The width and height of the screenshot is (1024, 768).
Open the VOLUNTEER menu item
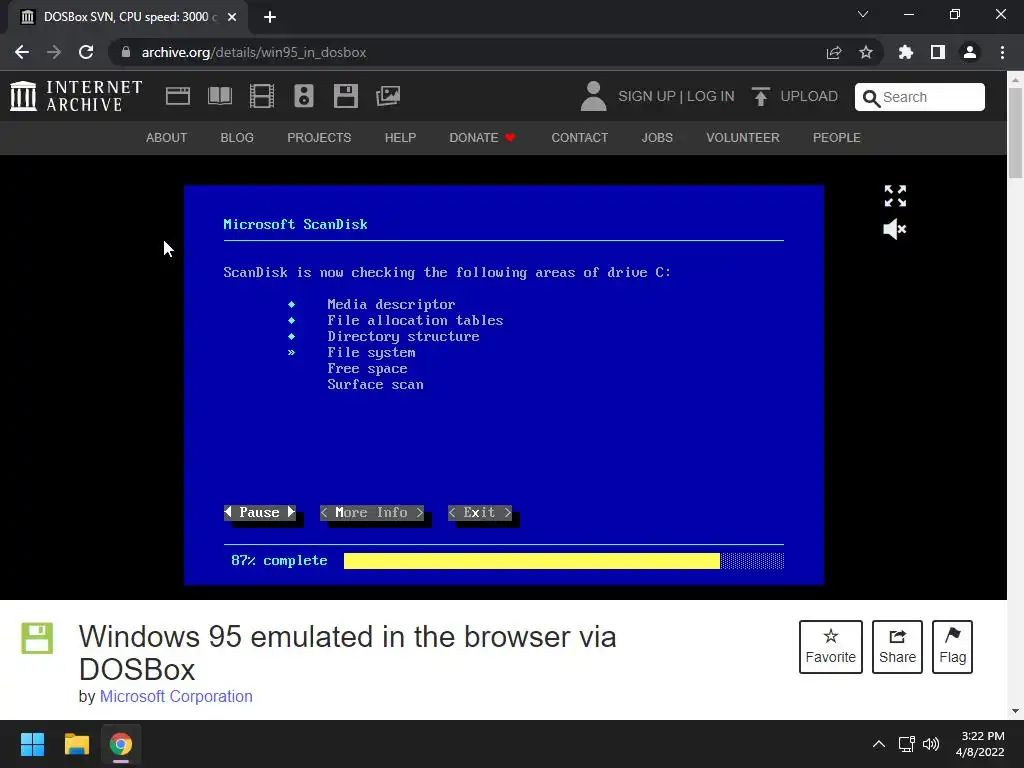pos(743,138)
